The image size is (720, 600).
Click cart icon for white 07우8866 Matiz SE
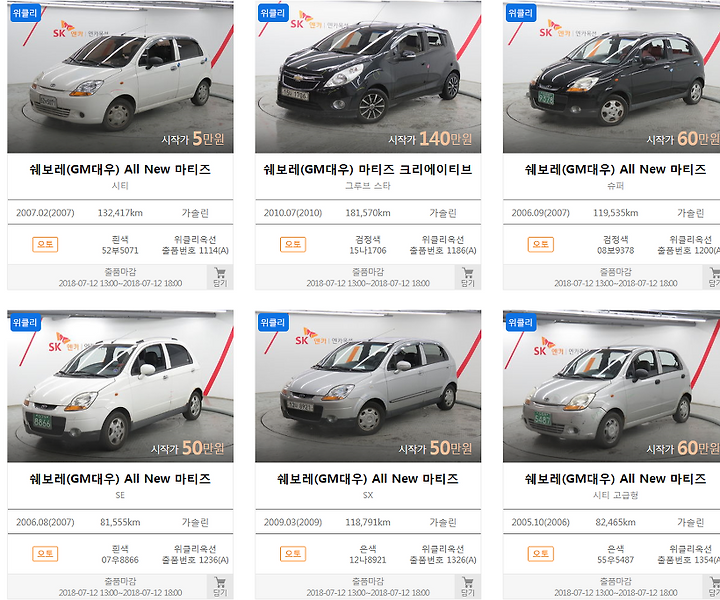pyautogui.click(x=220, y=587)
